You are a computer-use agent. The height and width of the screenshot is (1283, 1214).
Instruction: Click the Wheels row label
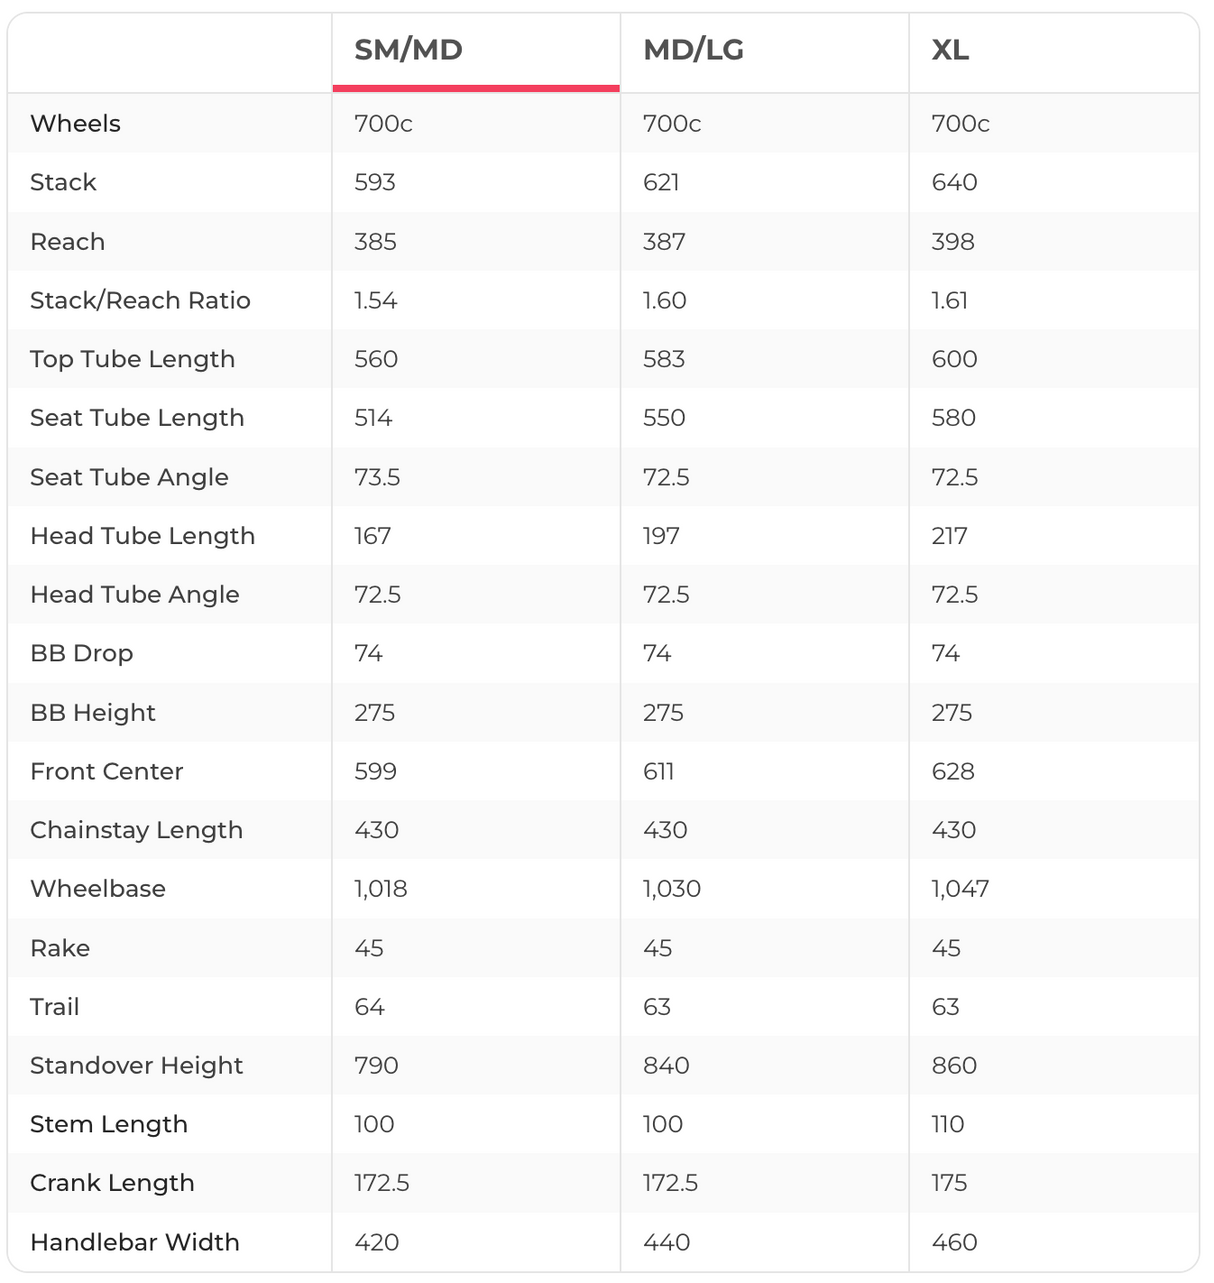coord(75,124)
